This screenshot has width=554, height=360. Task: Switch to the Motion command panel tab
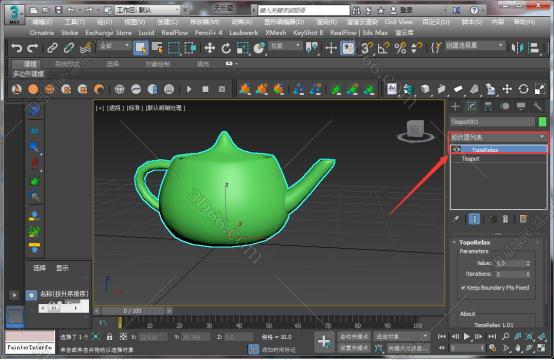505,106
